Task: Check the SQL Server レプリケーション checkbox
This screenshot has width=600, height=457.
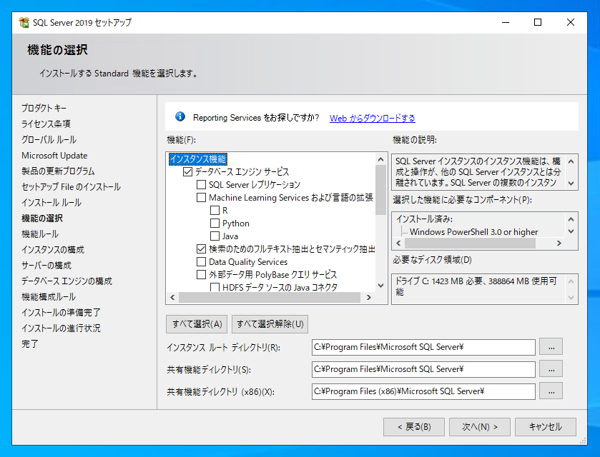Action: click(x=201, y=185)
